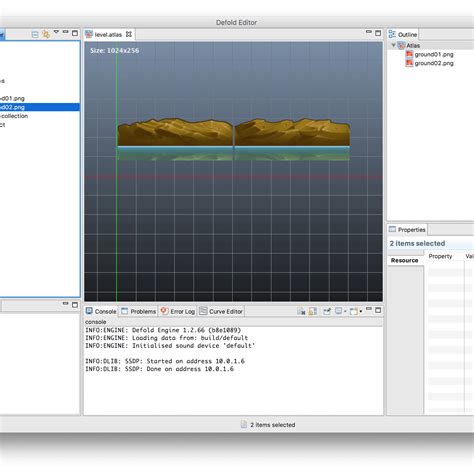The image size is (474, 474).
Task: Minimize the level.atlas editor area
Action: click(x=369, y=32)
